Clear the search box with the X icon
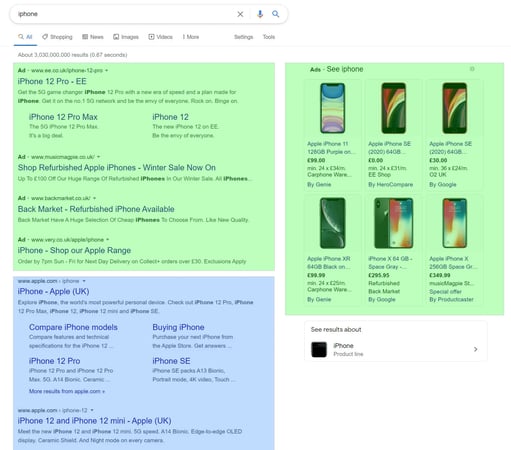 click(x=240, y=14)
